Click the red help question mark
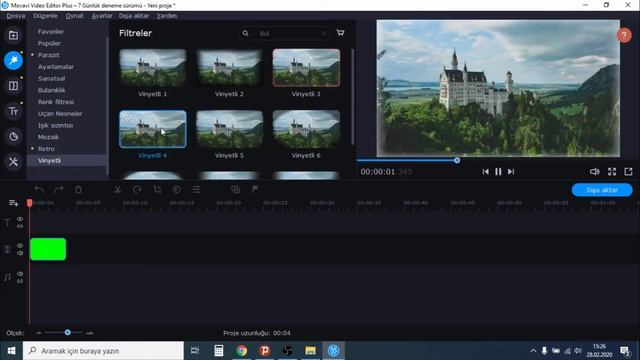640x360 pixels. pos(624,35)
